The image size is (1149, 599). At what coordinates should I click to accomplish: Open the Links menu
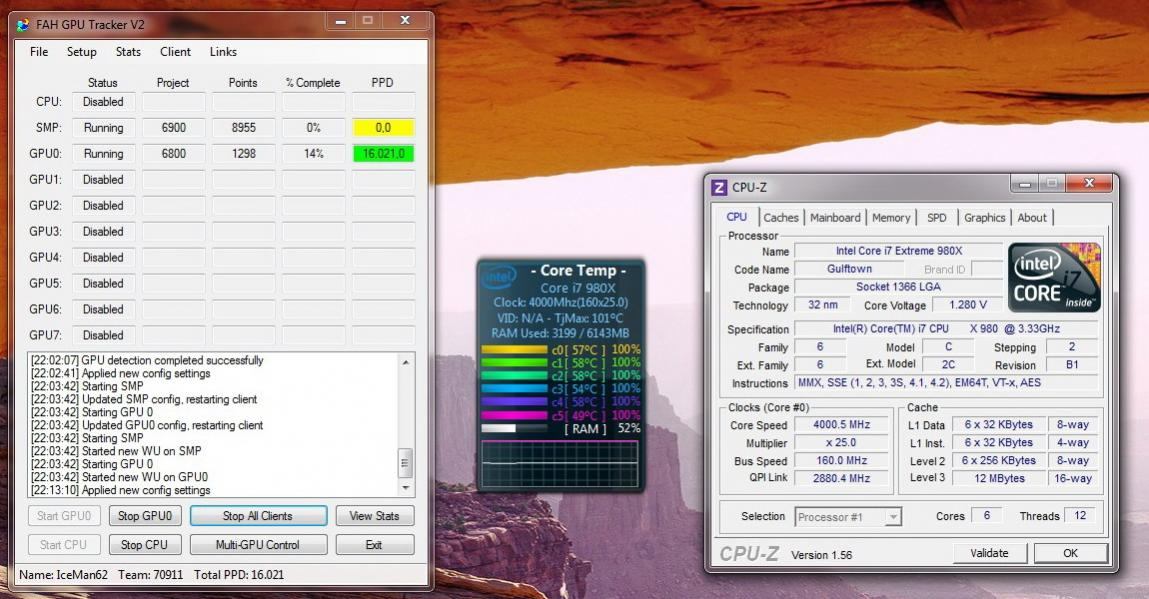(223, 52)
